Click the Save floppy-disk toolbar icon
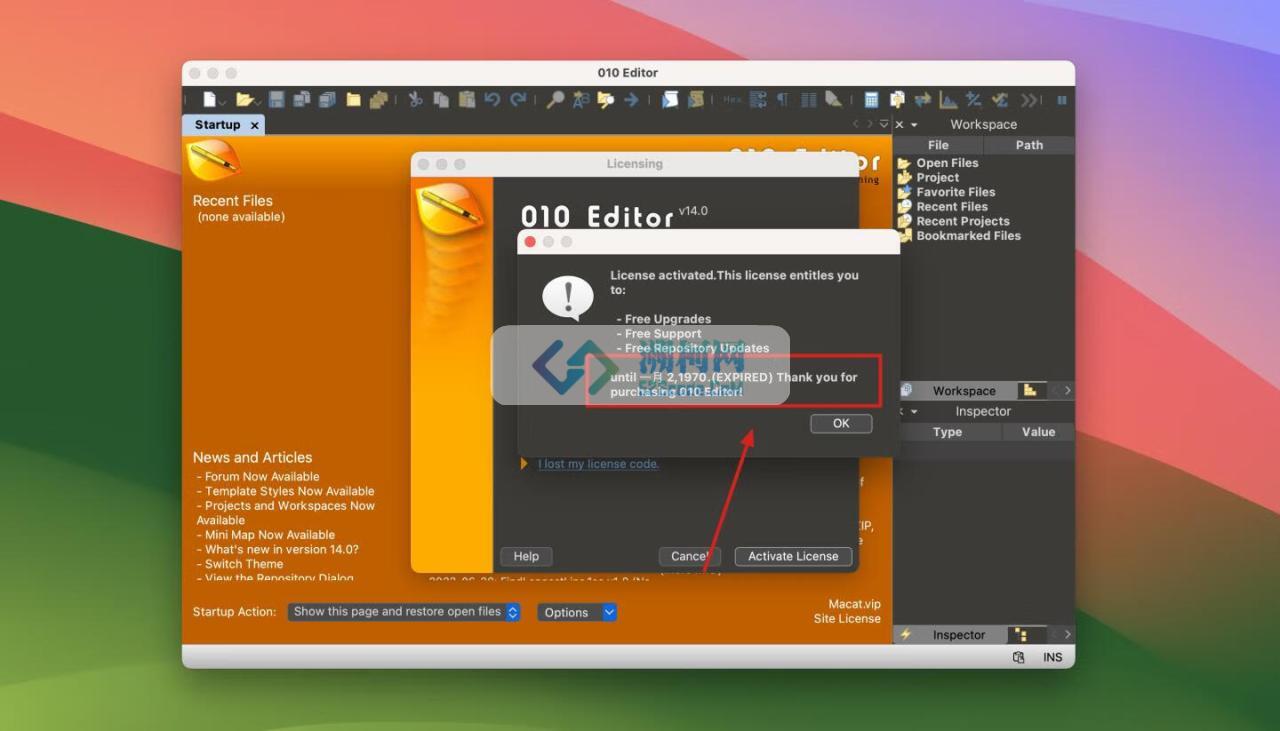The height and width of the screenshot is (731, 1280). [x=276, y=99]
